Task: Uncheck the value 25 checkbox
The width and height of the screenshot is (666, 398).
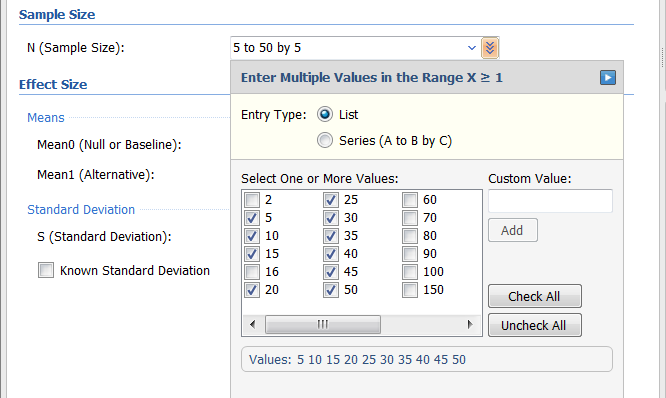Action: tap(331, 200)
